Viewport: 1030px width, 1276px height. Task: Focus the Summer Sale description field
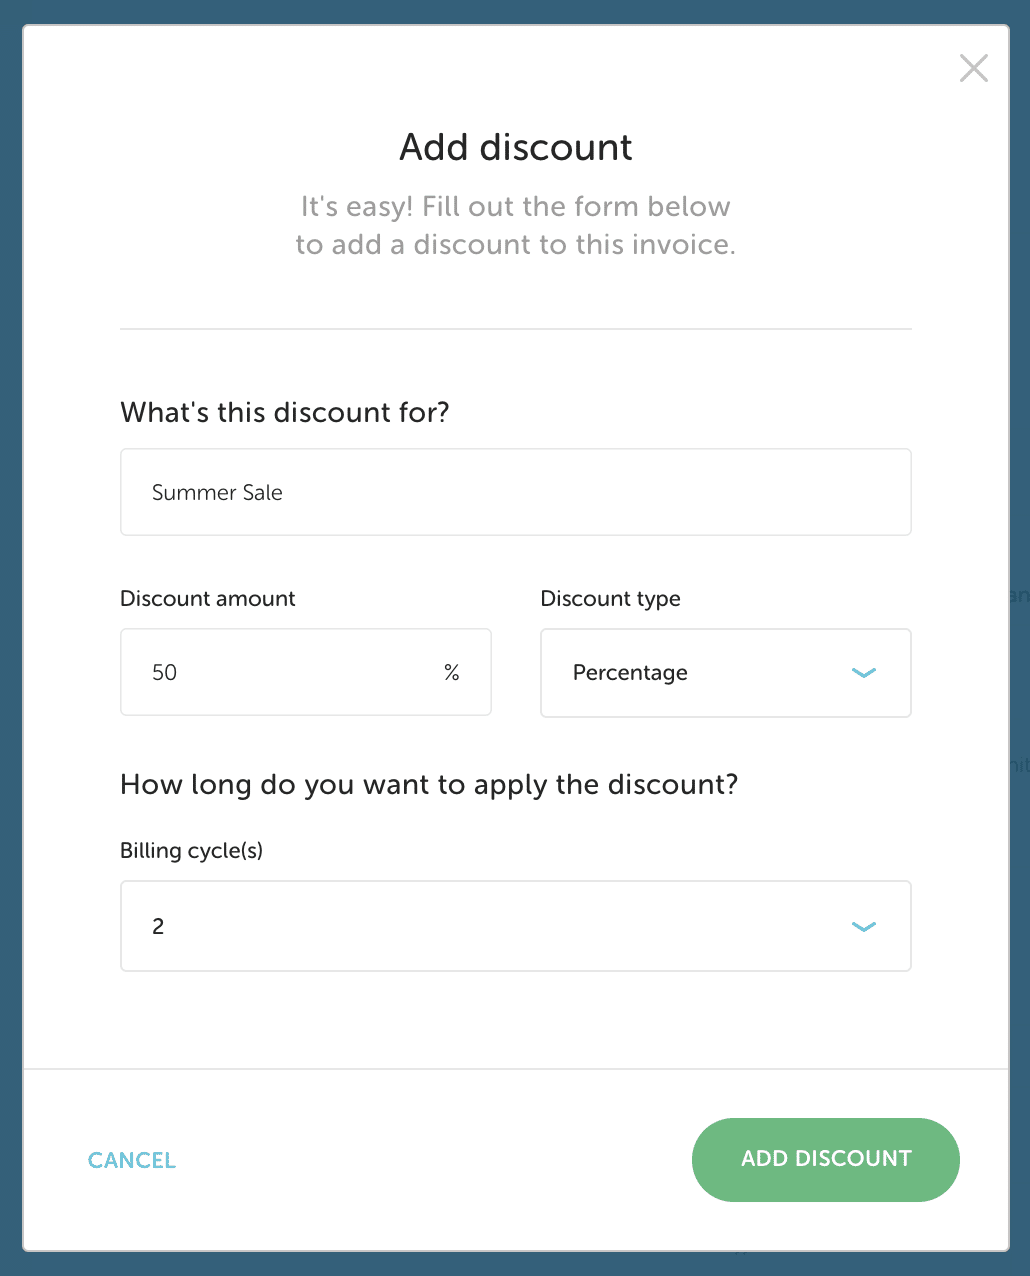[515, 492]
